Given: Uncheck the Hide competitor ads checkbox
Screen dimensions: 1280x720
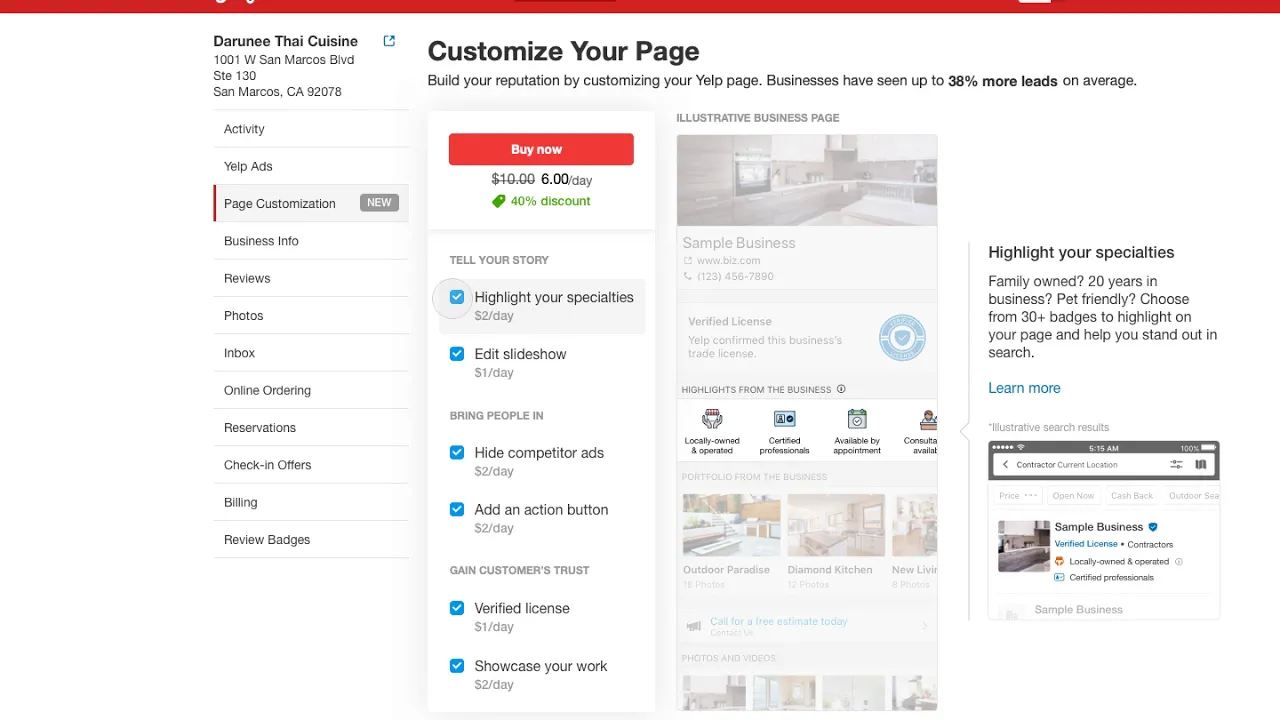Looking at the screenshot, I should tap(457, 452).
